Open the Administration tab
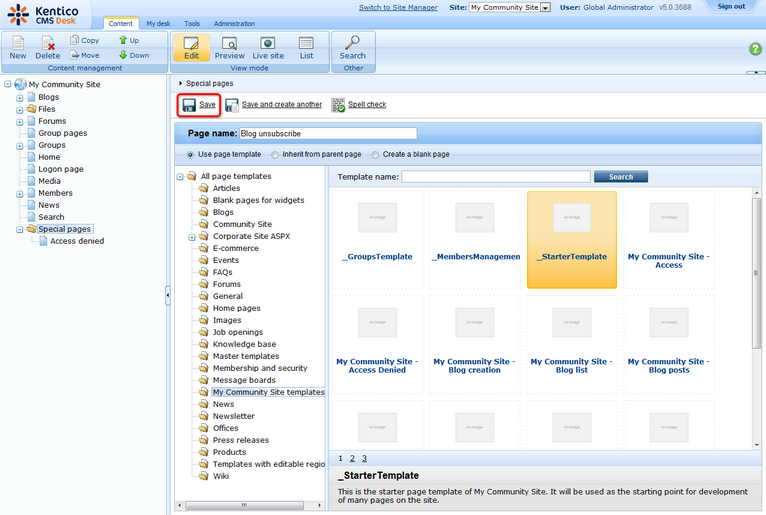This screenshot has height=515, width=766. click(x=234, y=23)
